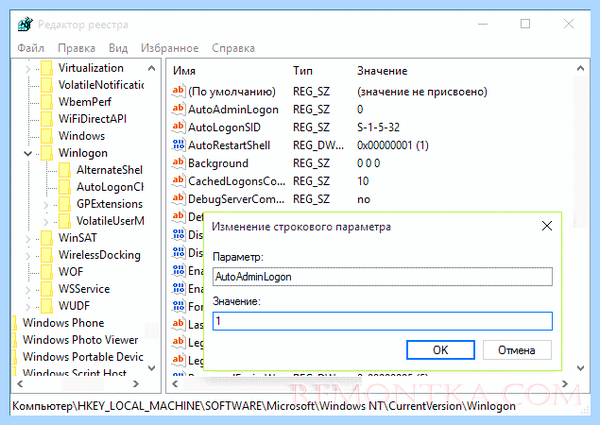Click the Параметр name field

[x=383, y=277]
